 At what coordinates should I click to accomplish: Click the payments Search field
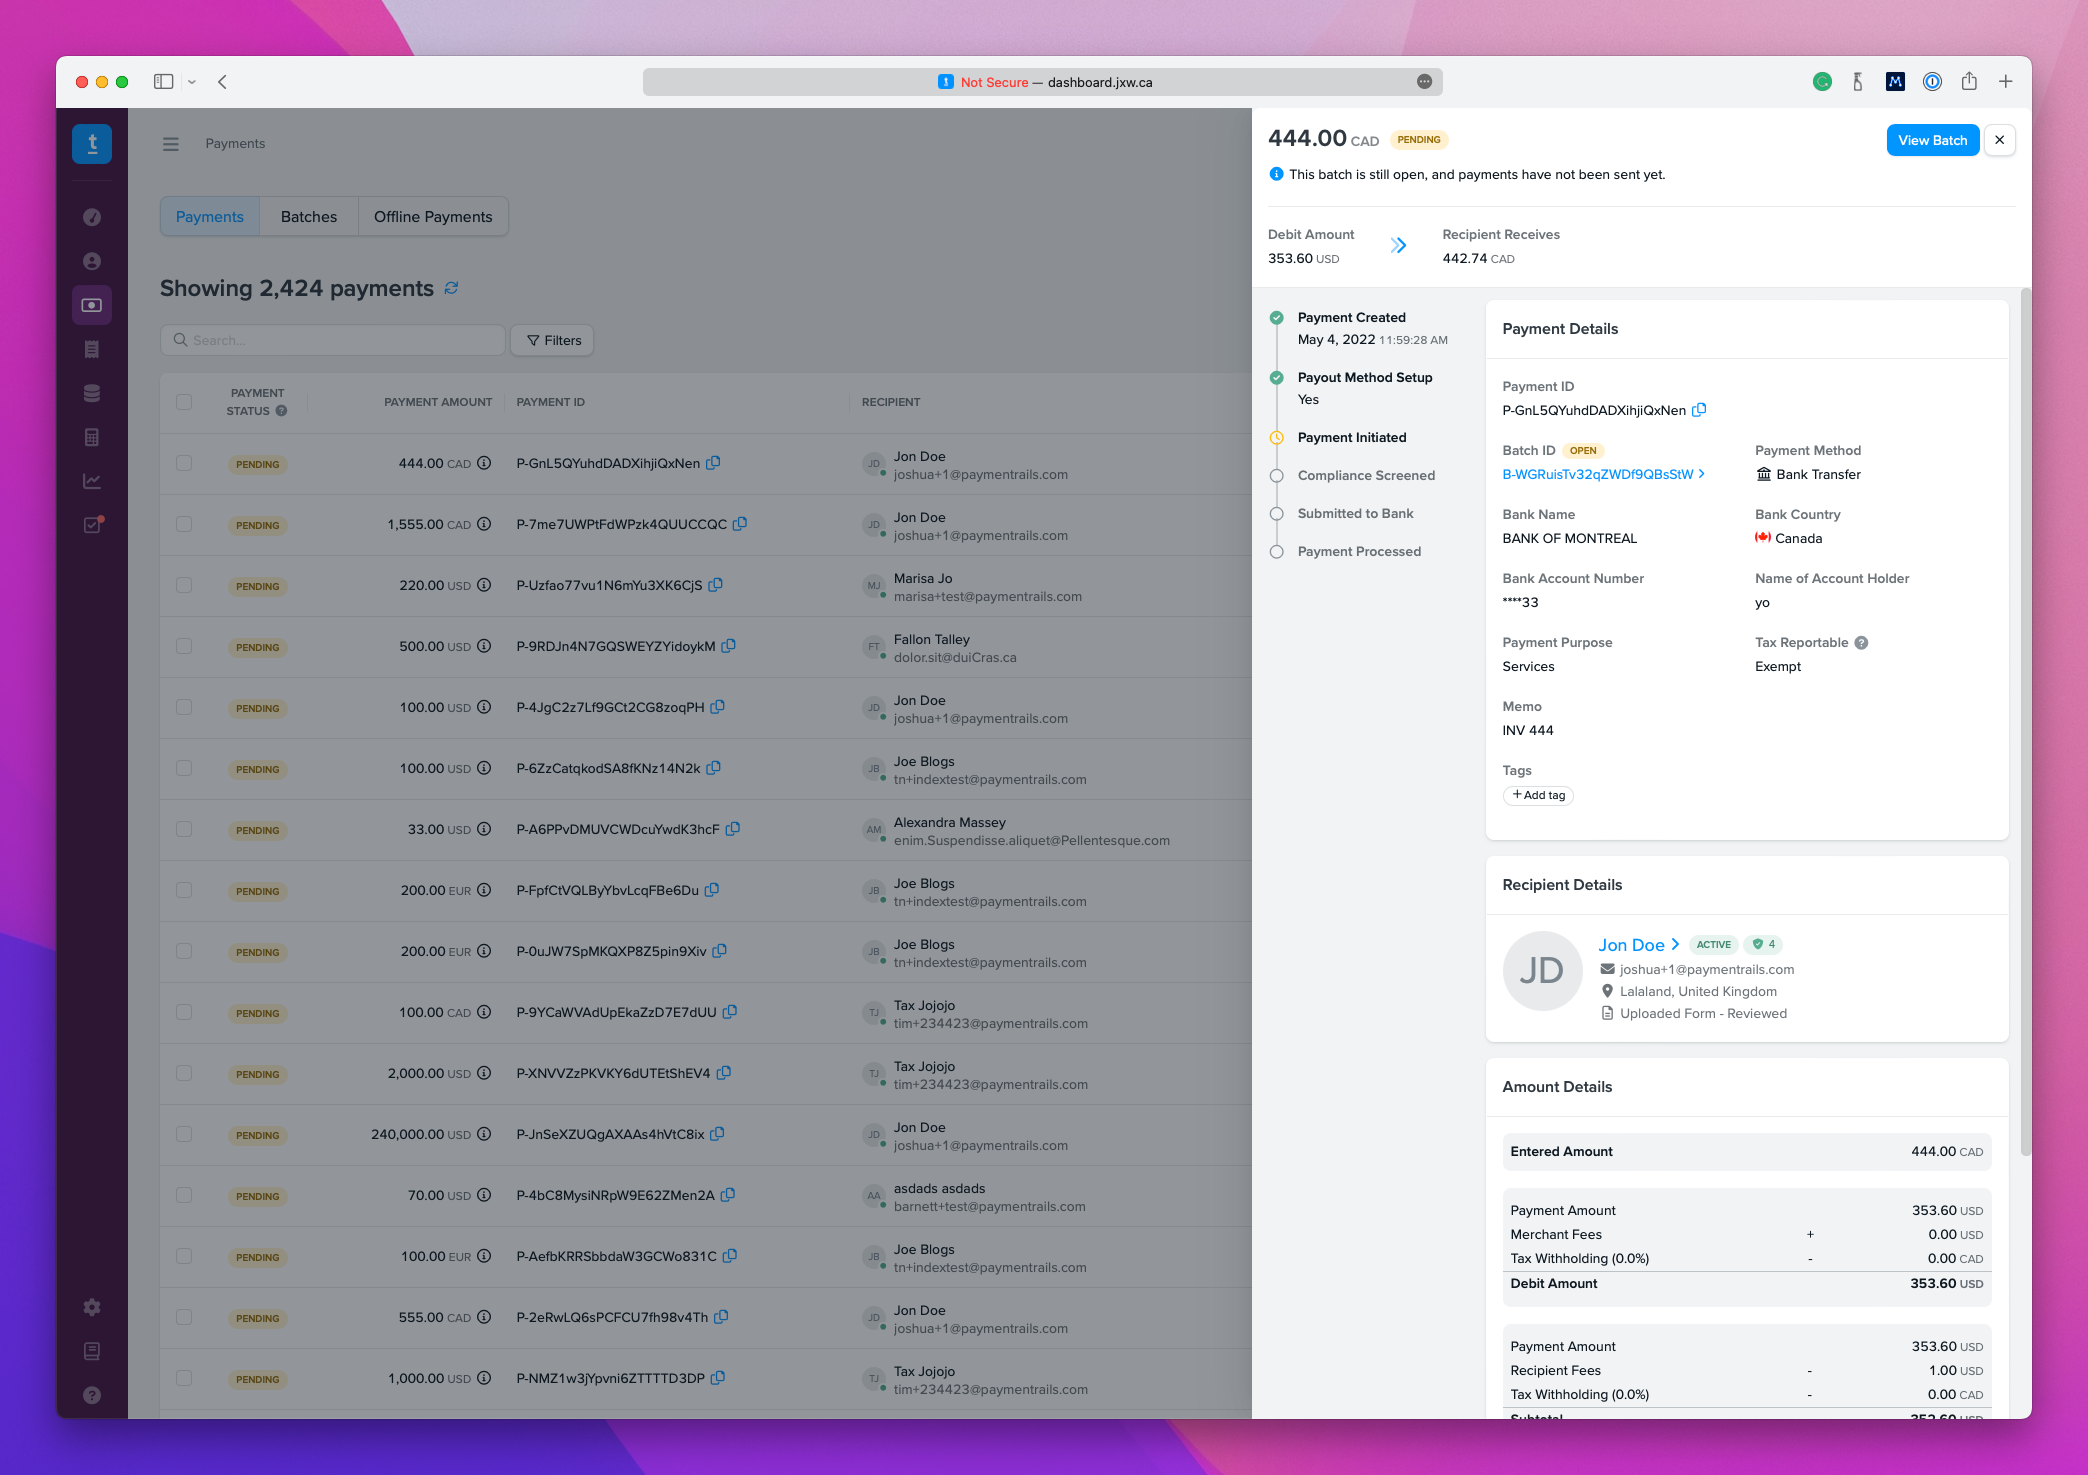coord(333,340)
